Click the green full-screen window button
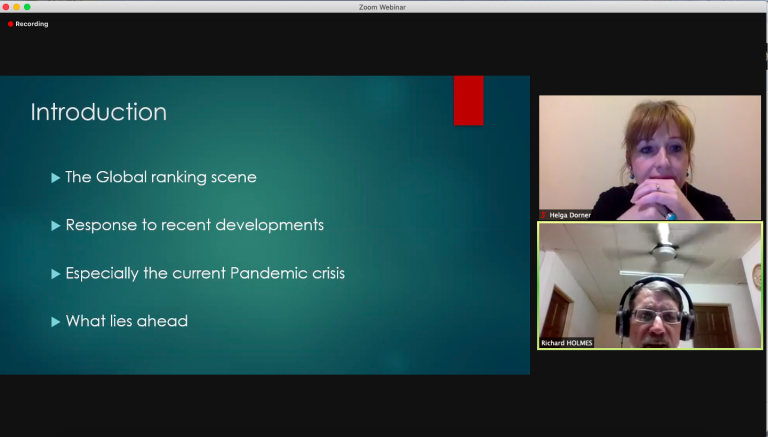768x437 pixels. 27,7
